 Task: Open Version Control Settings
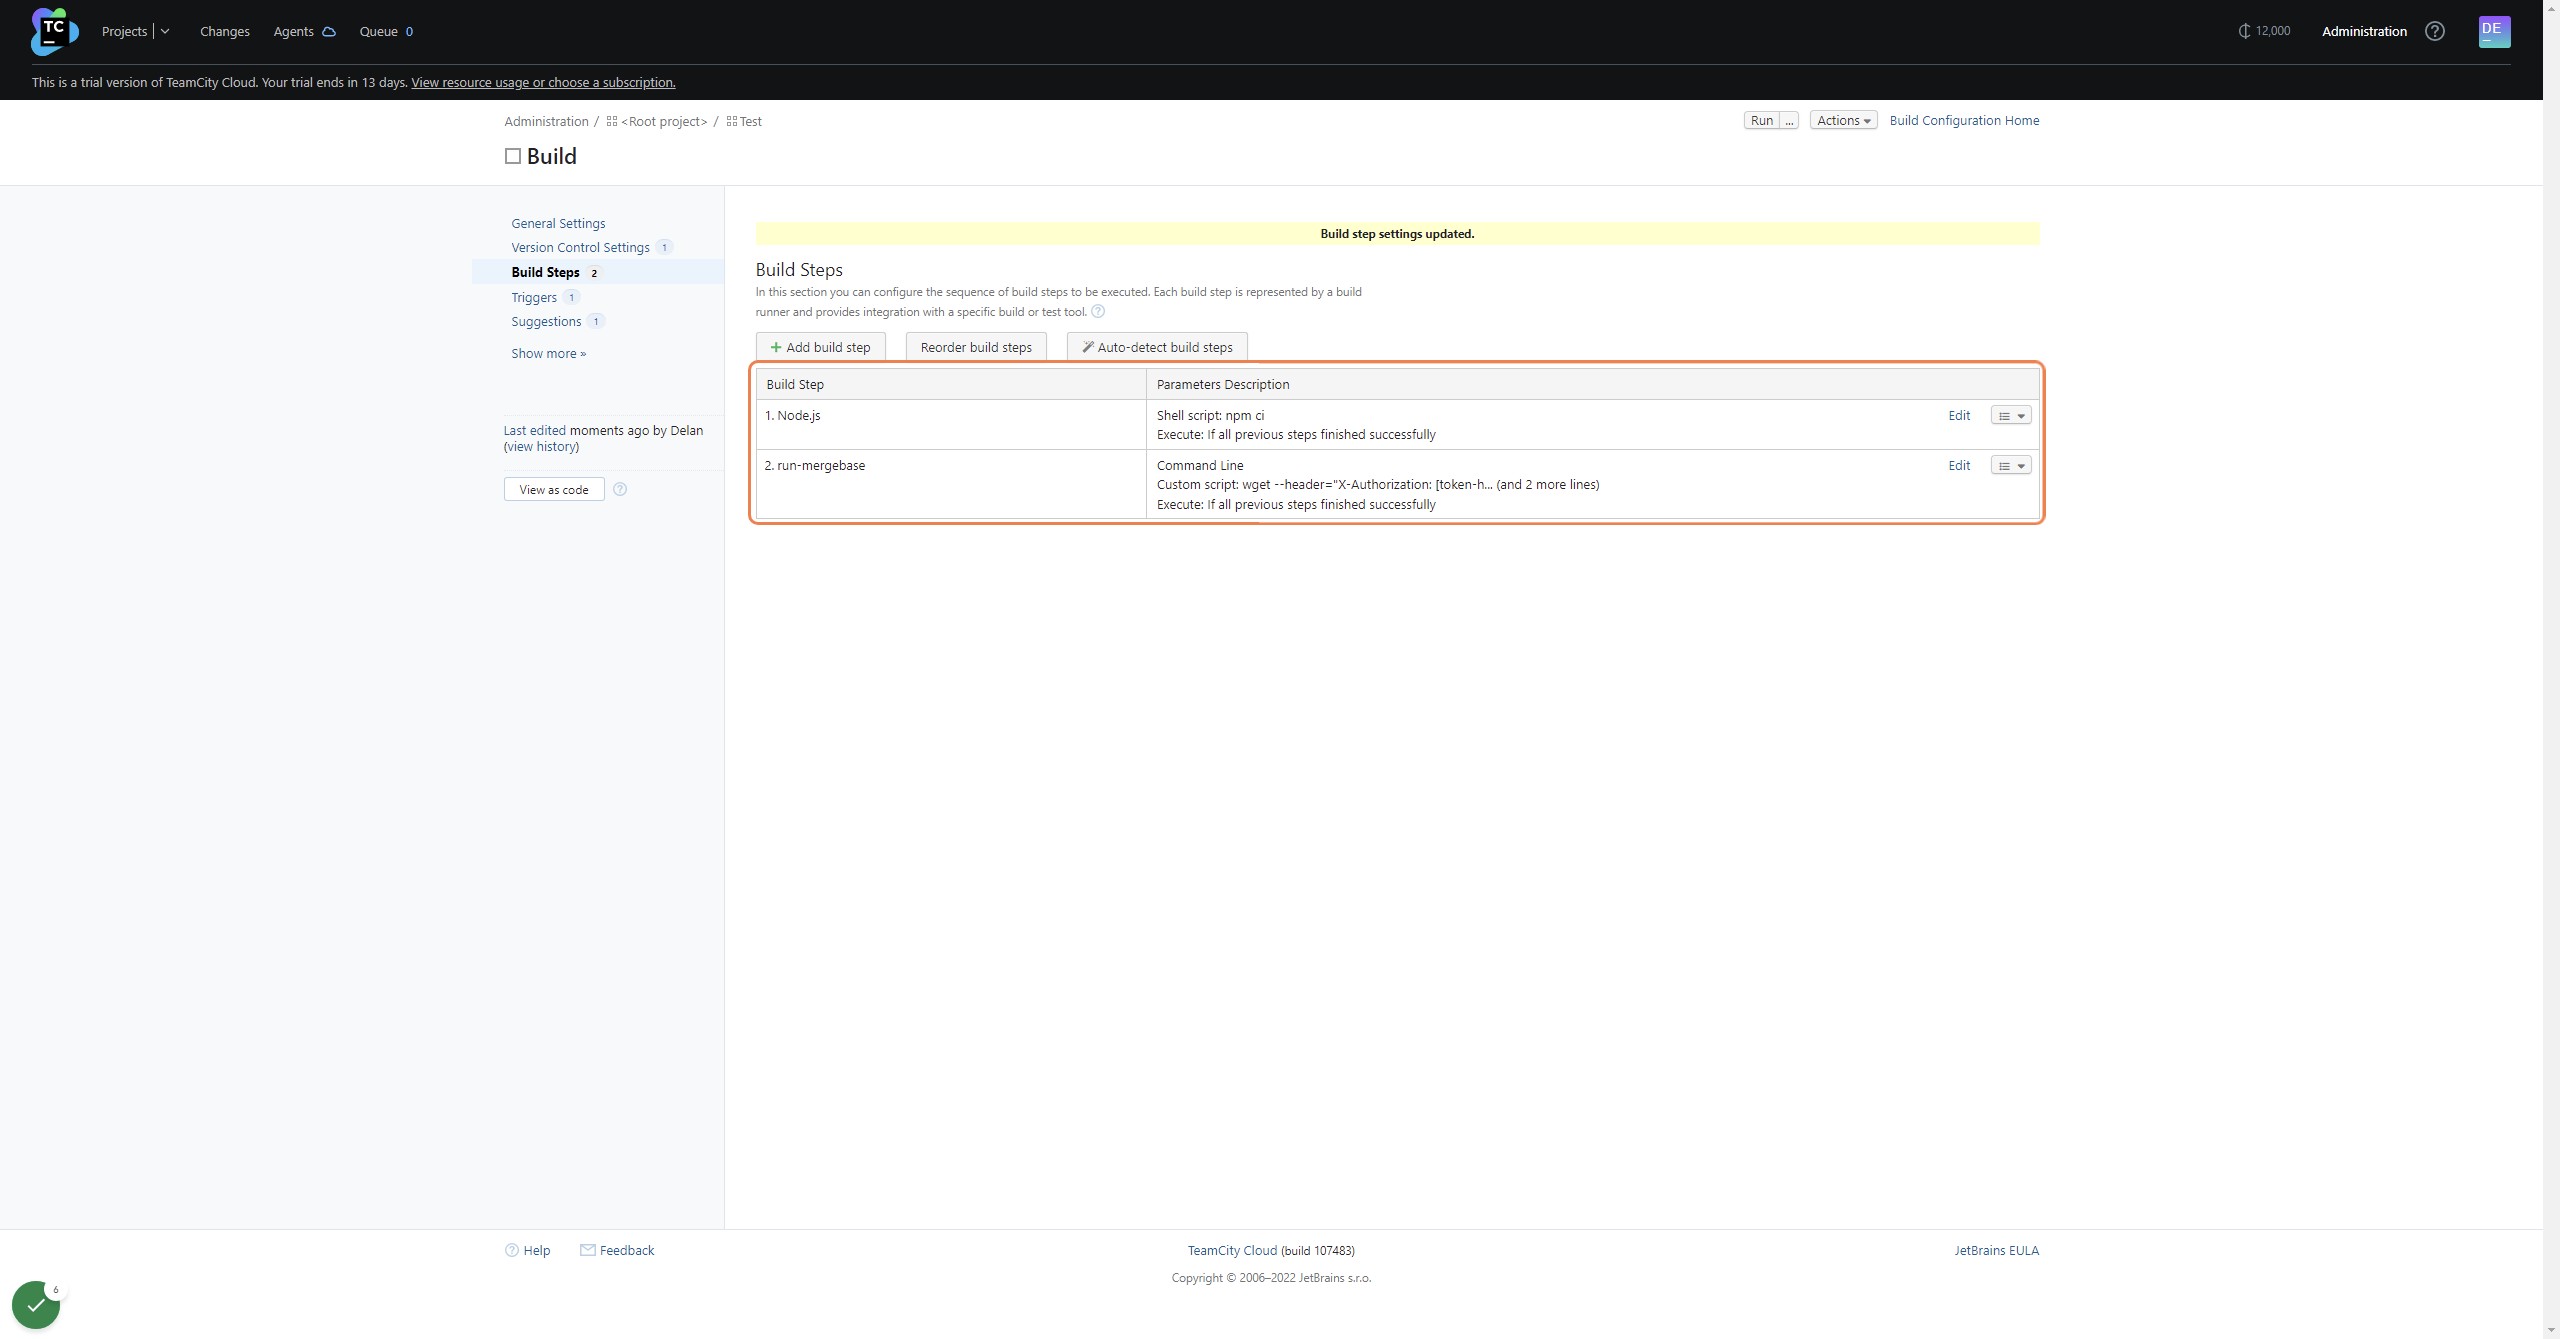coord(580,247)
